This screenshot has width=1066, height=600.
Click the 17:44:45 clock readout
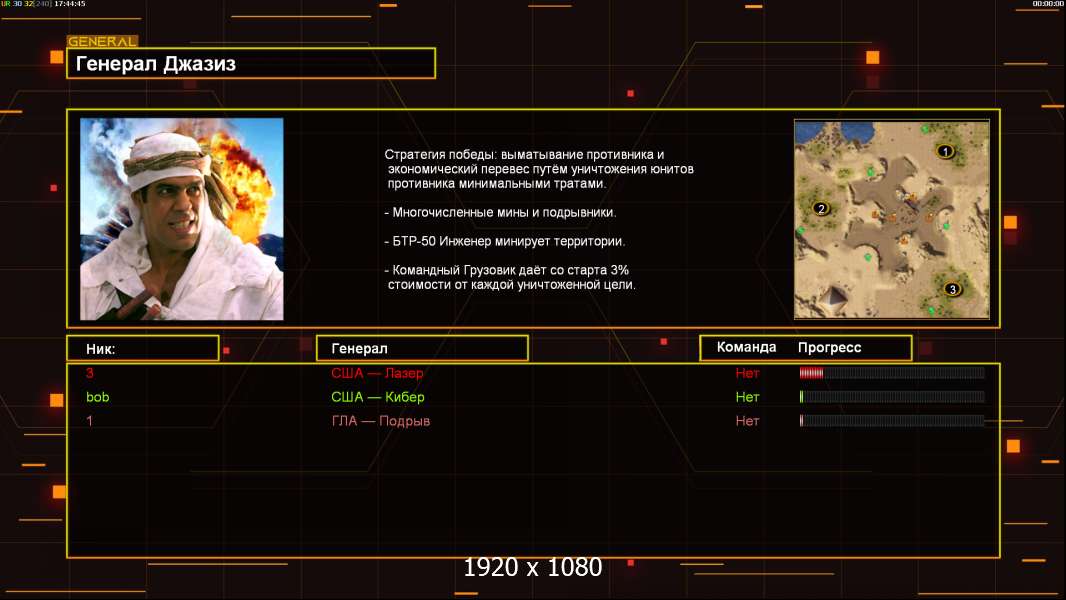pos(69,4)
